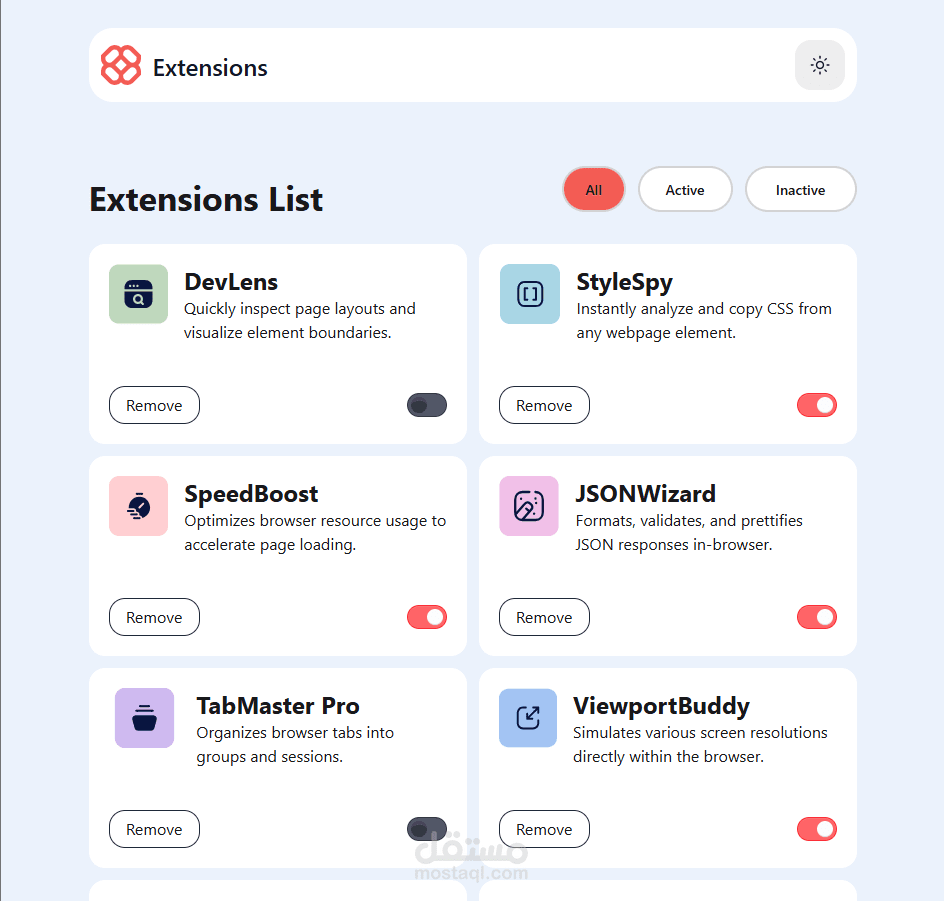Remove the TabMaster Pro extension
Viewport: 944px width, 901px height.
pyautogui.click(x=154, y=829)
